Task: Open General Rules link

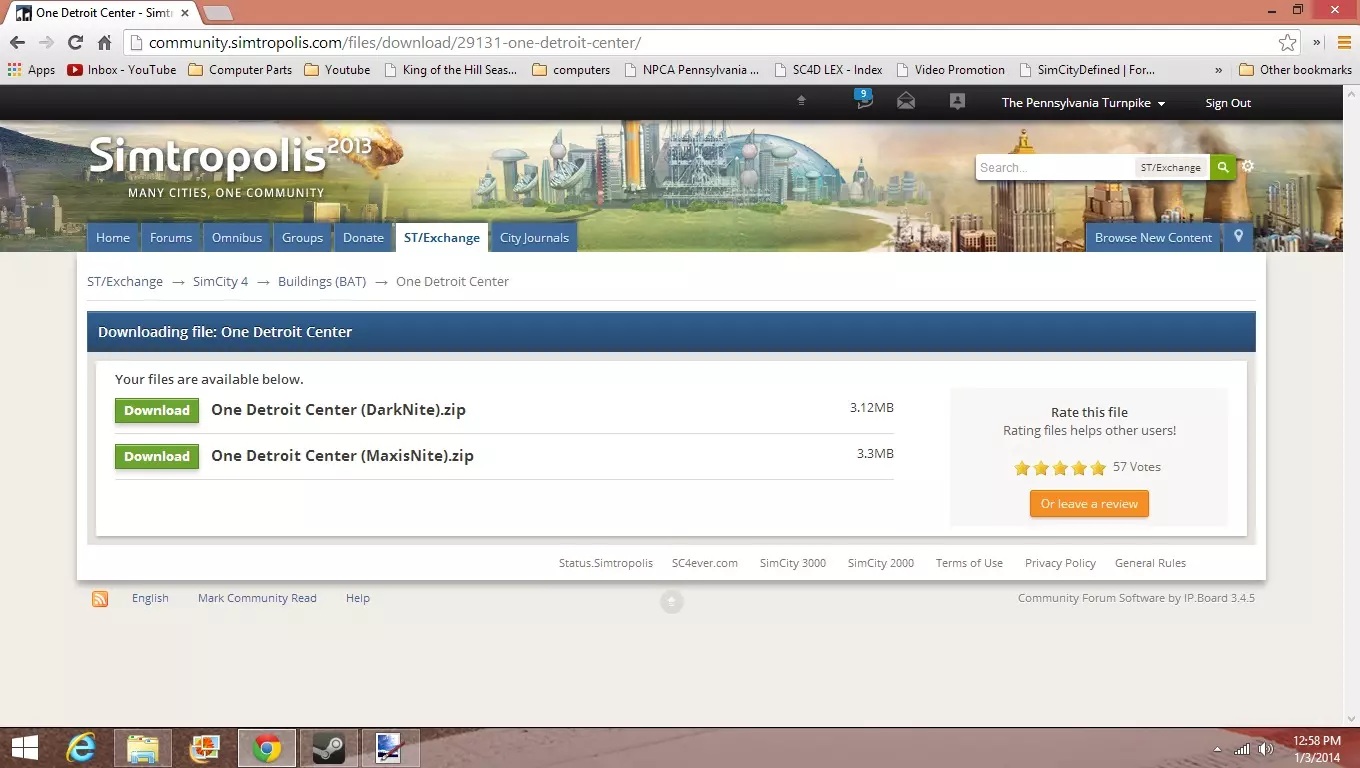Action: tap(1150, 563)
